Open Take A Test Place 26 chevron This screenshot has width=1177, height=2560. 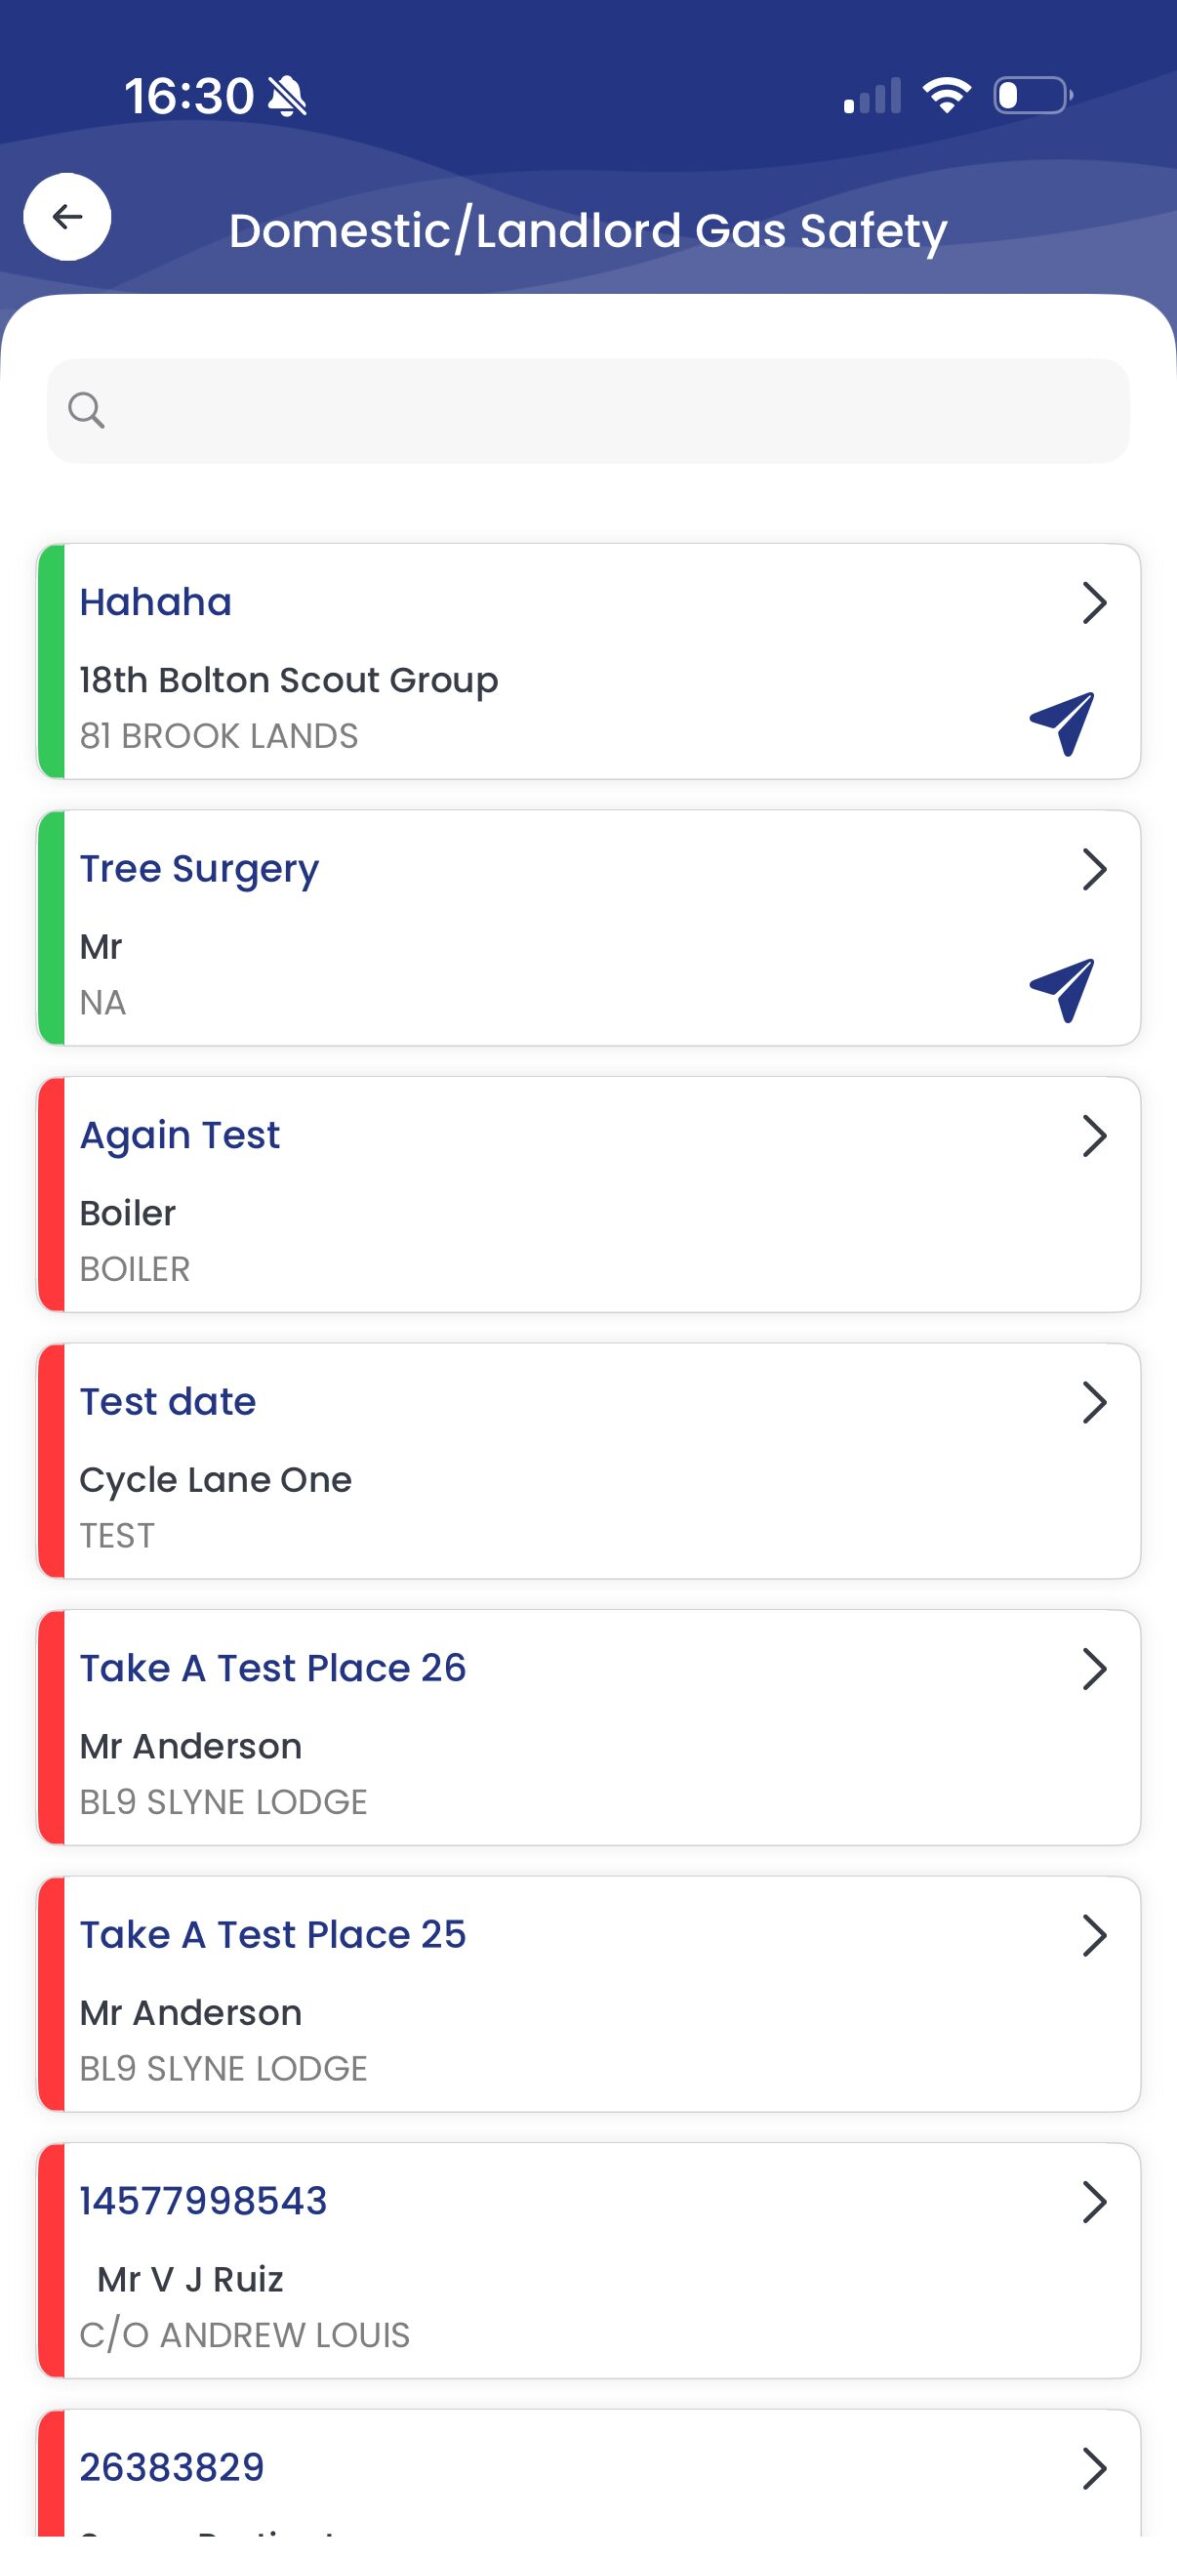coord(1094,1668)
